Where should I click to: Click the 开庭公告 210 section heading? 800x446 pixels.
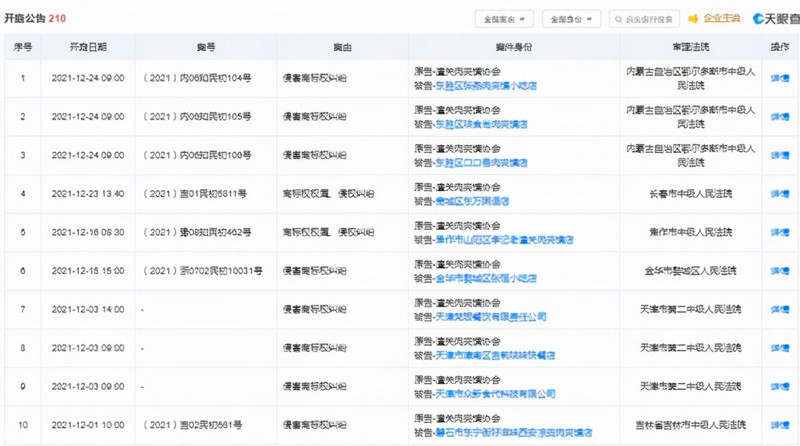(35, 18)
